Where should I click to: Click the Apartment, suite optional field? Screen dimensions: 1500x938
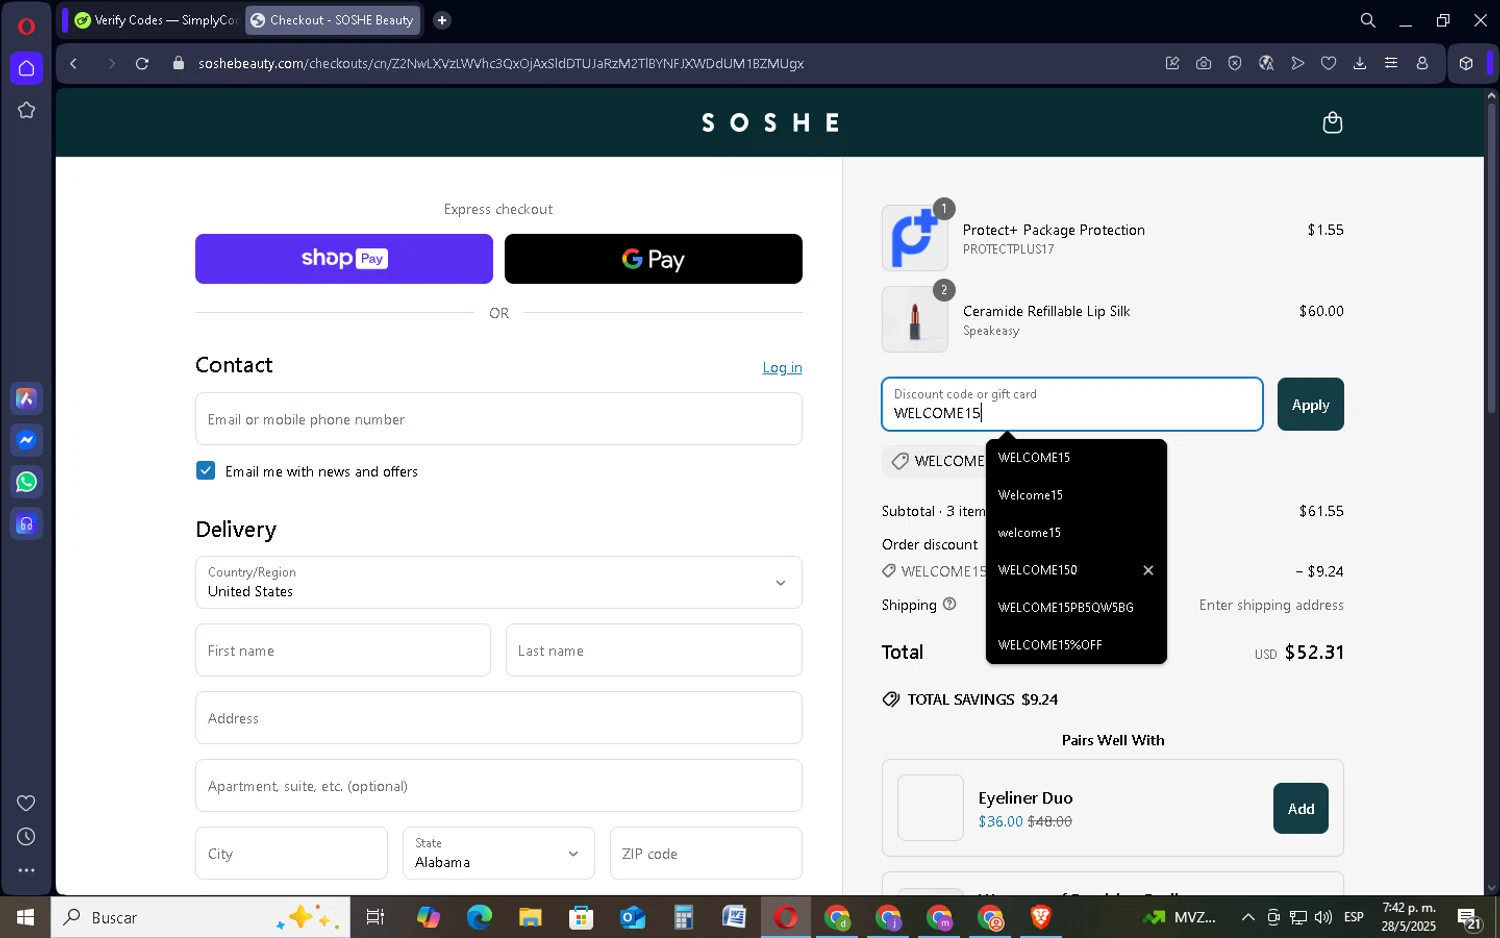click(498, 786)
